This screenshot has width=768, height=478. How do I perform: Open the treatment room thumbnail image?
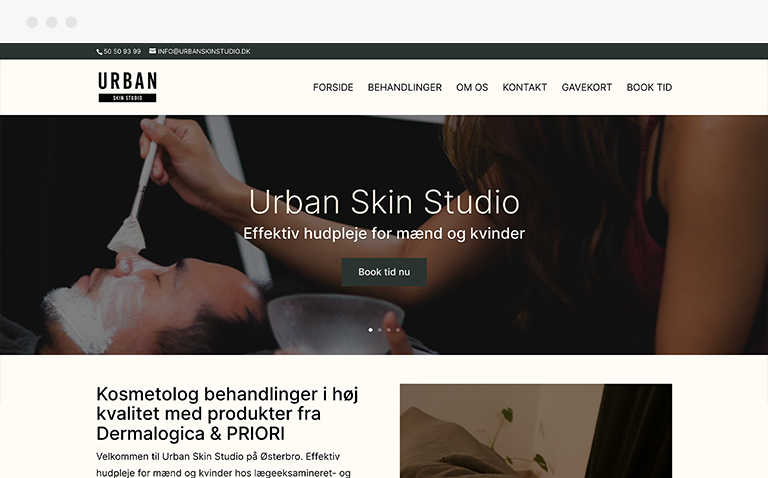(536, 431)
